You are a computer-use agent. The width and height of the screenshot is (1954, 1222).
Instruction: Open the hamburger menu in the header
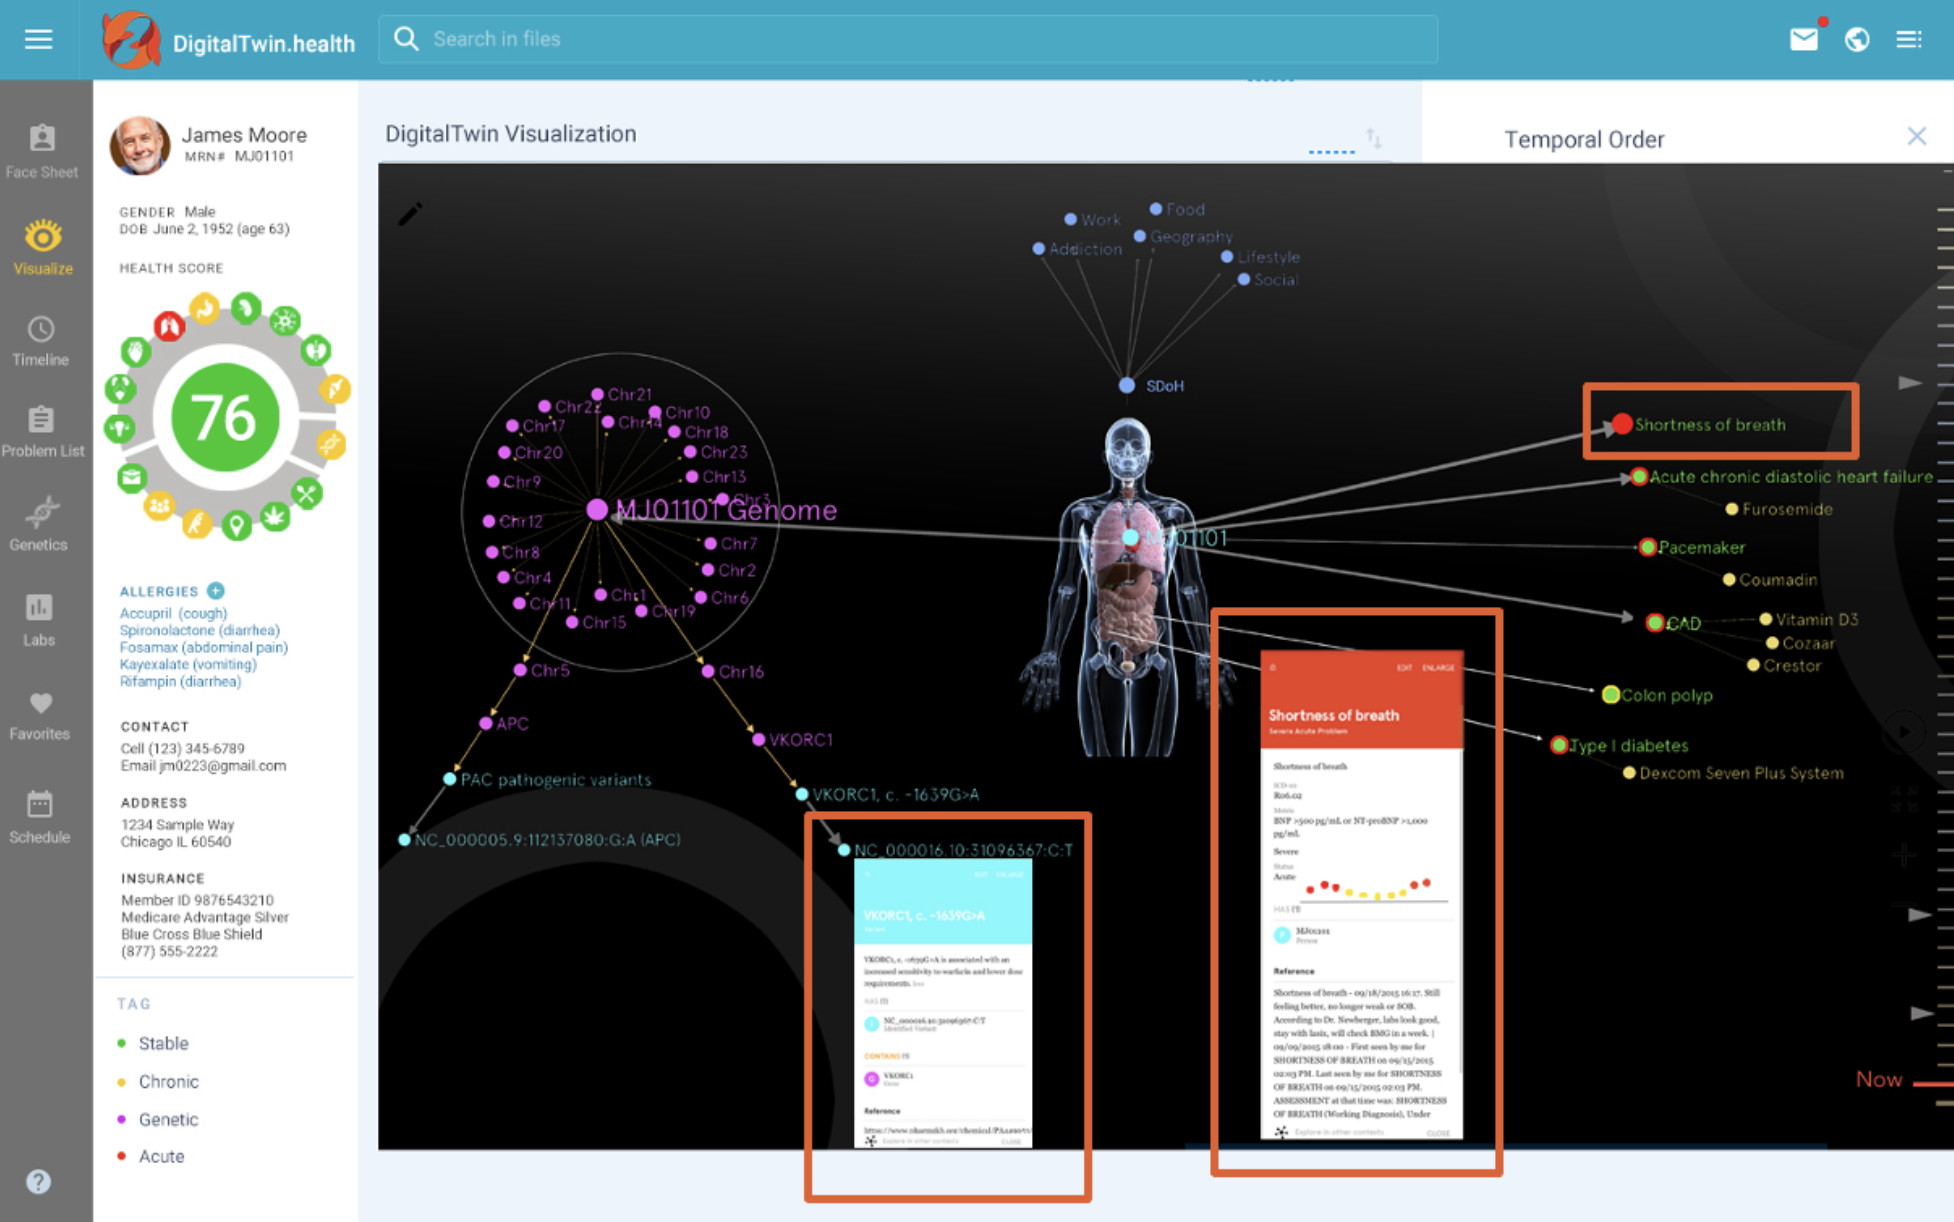(38, 39)
